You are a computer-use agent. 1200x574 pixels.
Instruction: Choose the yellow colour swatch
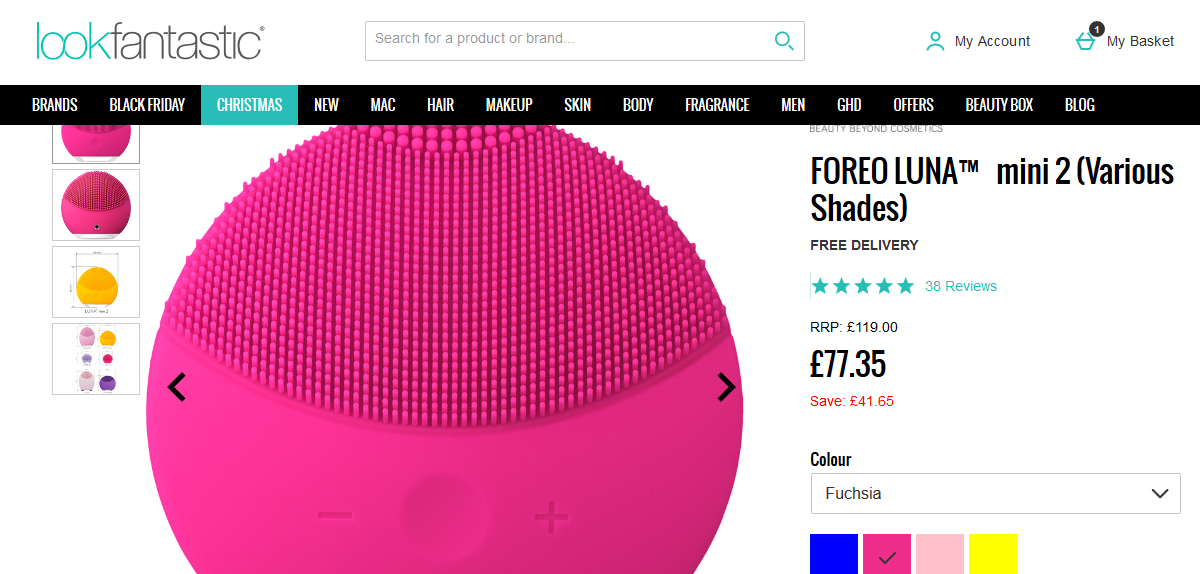[993, 554]
